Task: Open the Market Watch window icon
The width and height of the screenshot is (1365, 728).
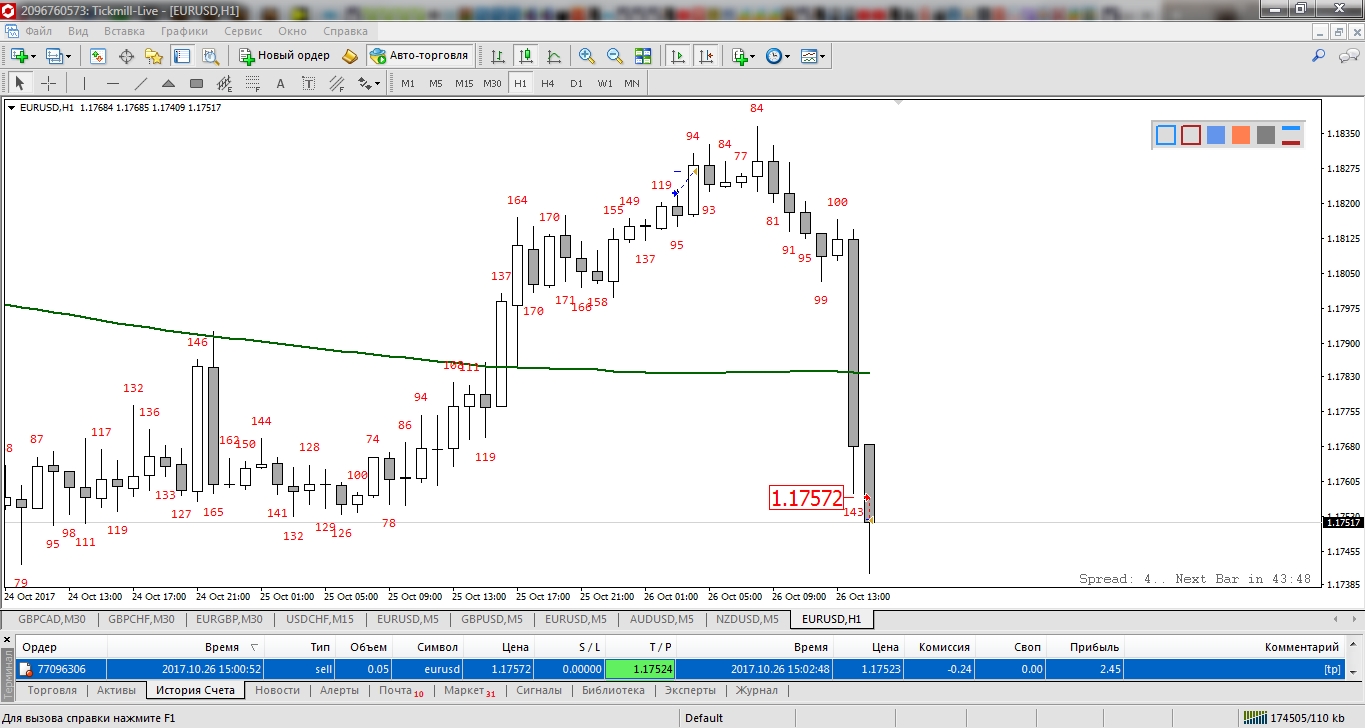Action: tap(98, 56)
